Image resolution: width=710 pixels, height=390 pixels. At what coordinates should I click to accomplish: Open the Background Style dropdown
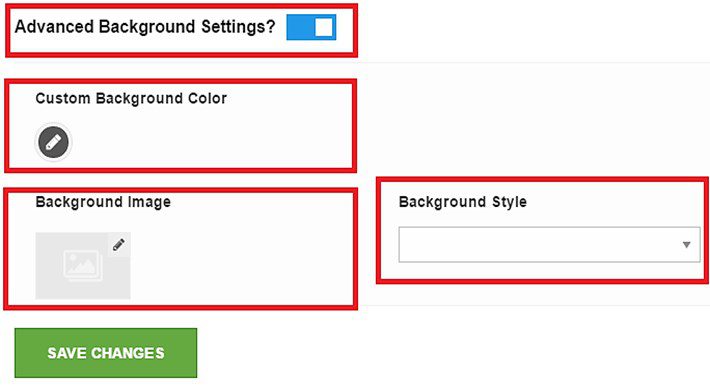(x=549, y=245)
